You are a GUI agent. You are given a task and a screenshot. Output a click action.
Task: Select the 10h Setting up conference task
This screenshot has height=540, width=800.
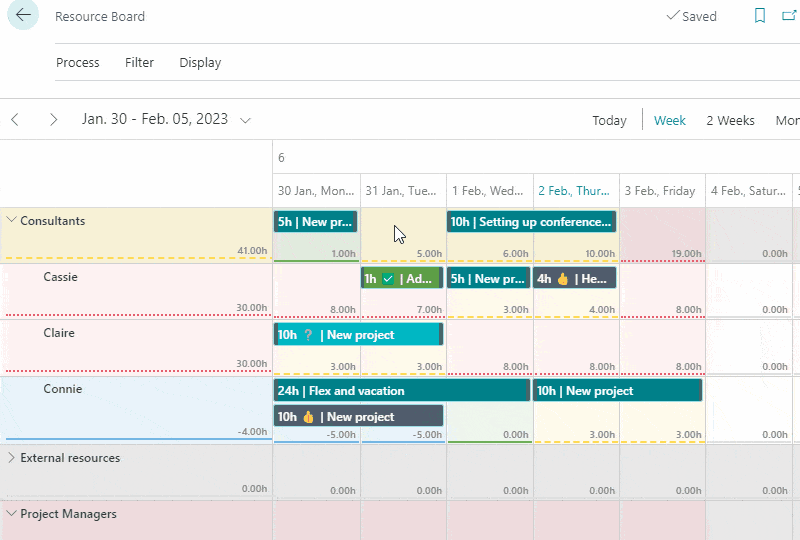click(531, 222)
